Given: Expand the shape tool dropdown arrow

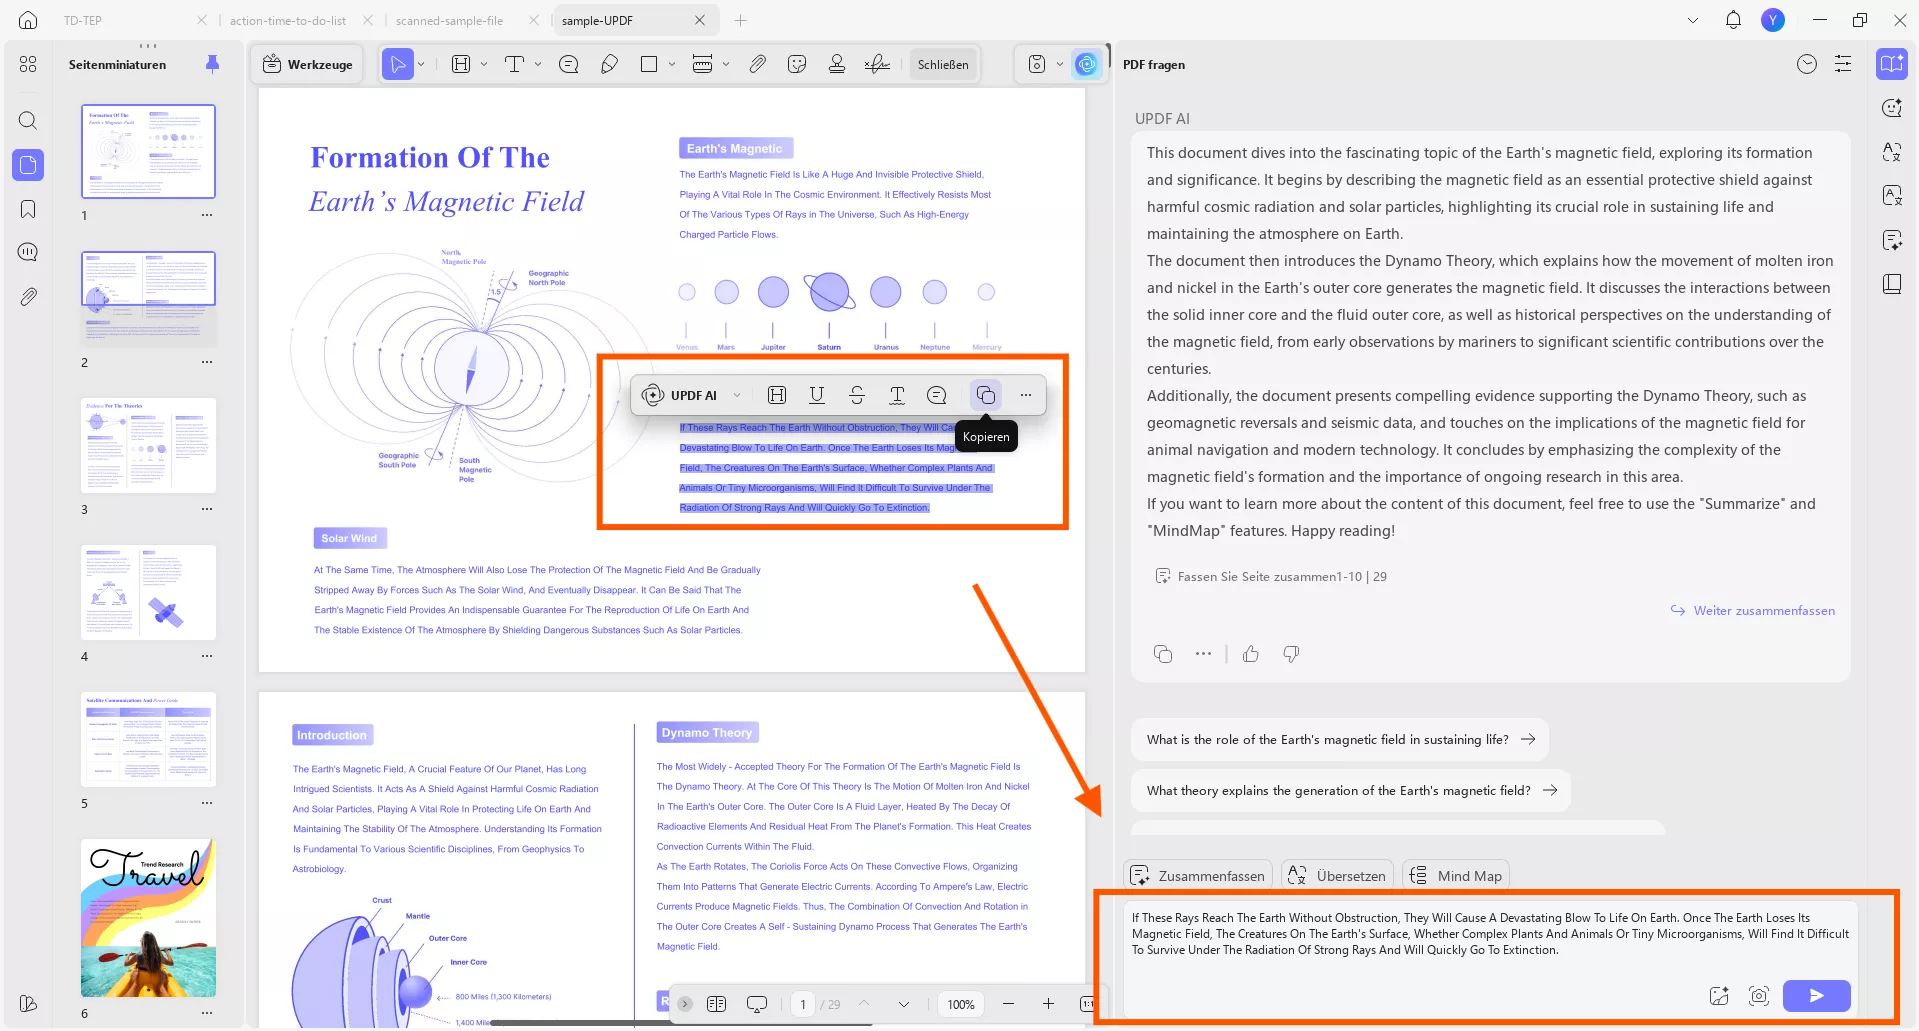Looking at the screenshot, I should coord(672,64).
